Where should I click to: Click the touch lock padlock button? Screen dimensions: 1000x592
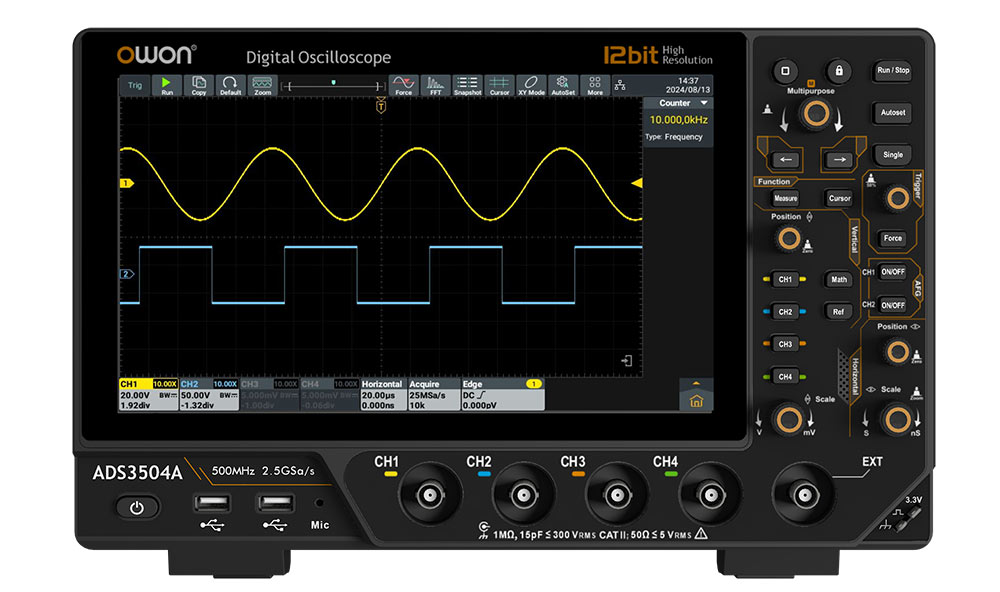coord(839,71)
